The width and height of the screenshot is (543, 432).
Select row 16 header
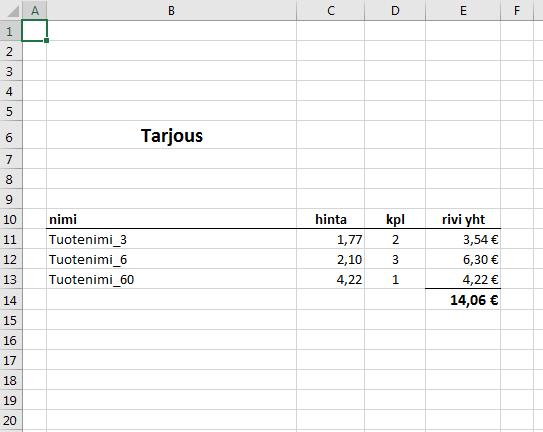11,340
